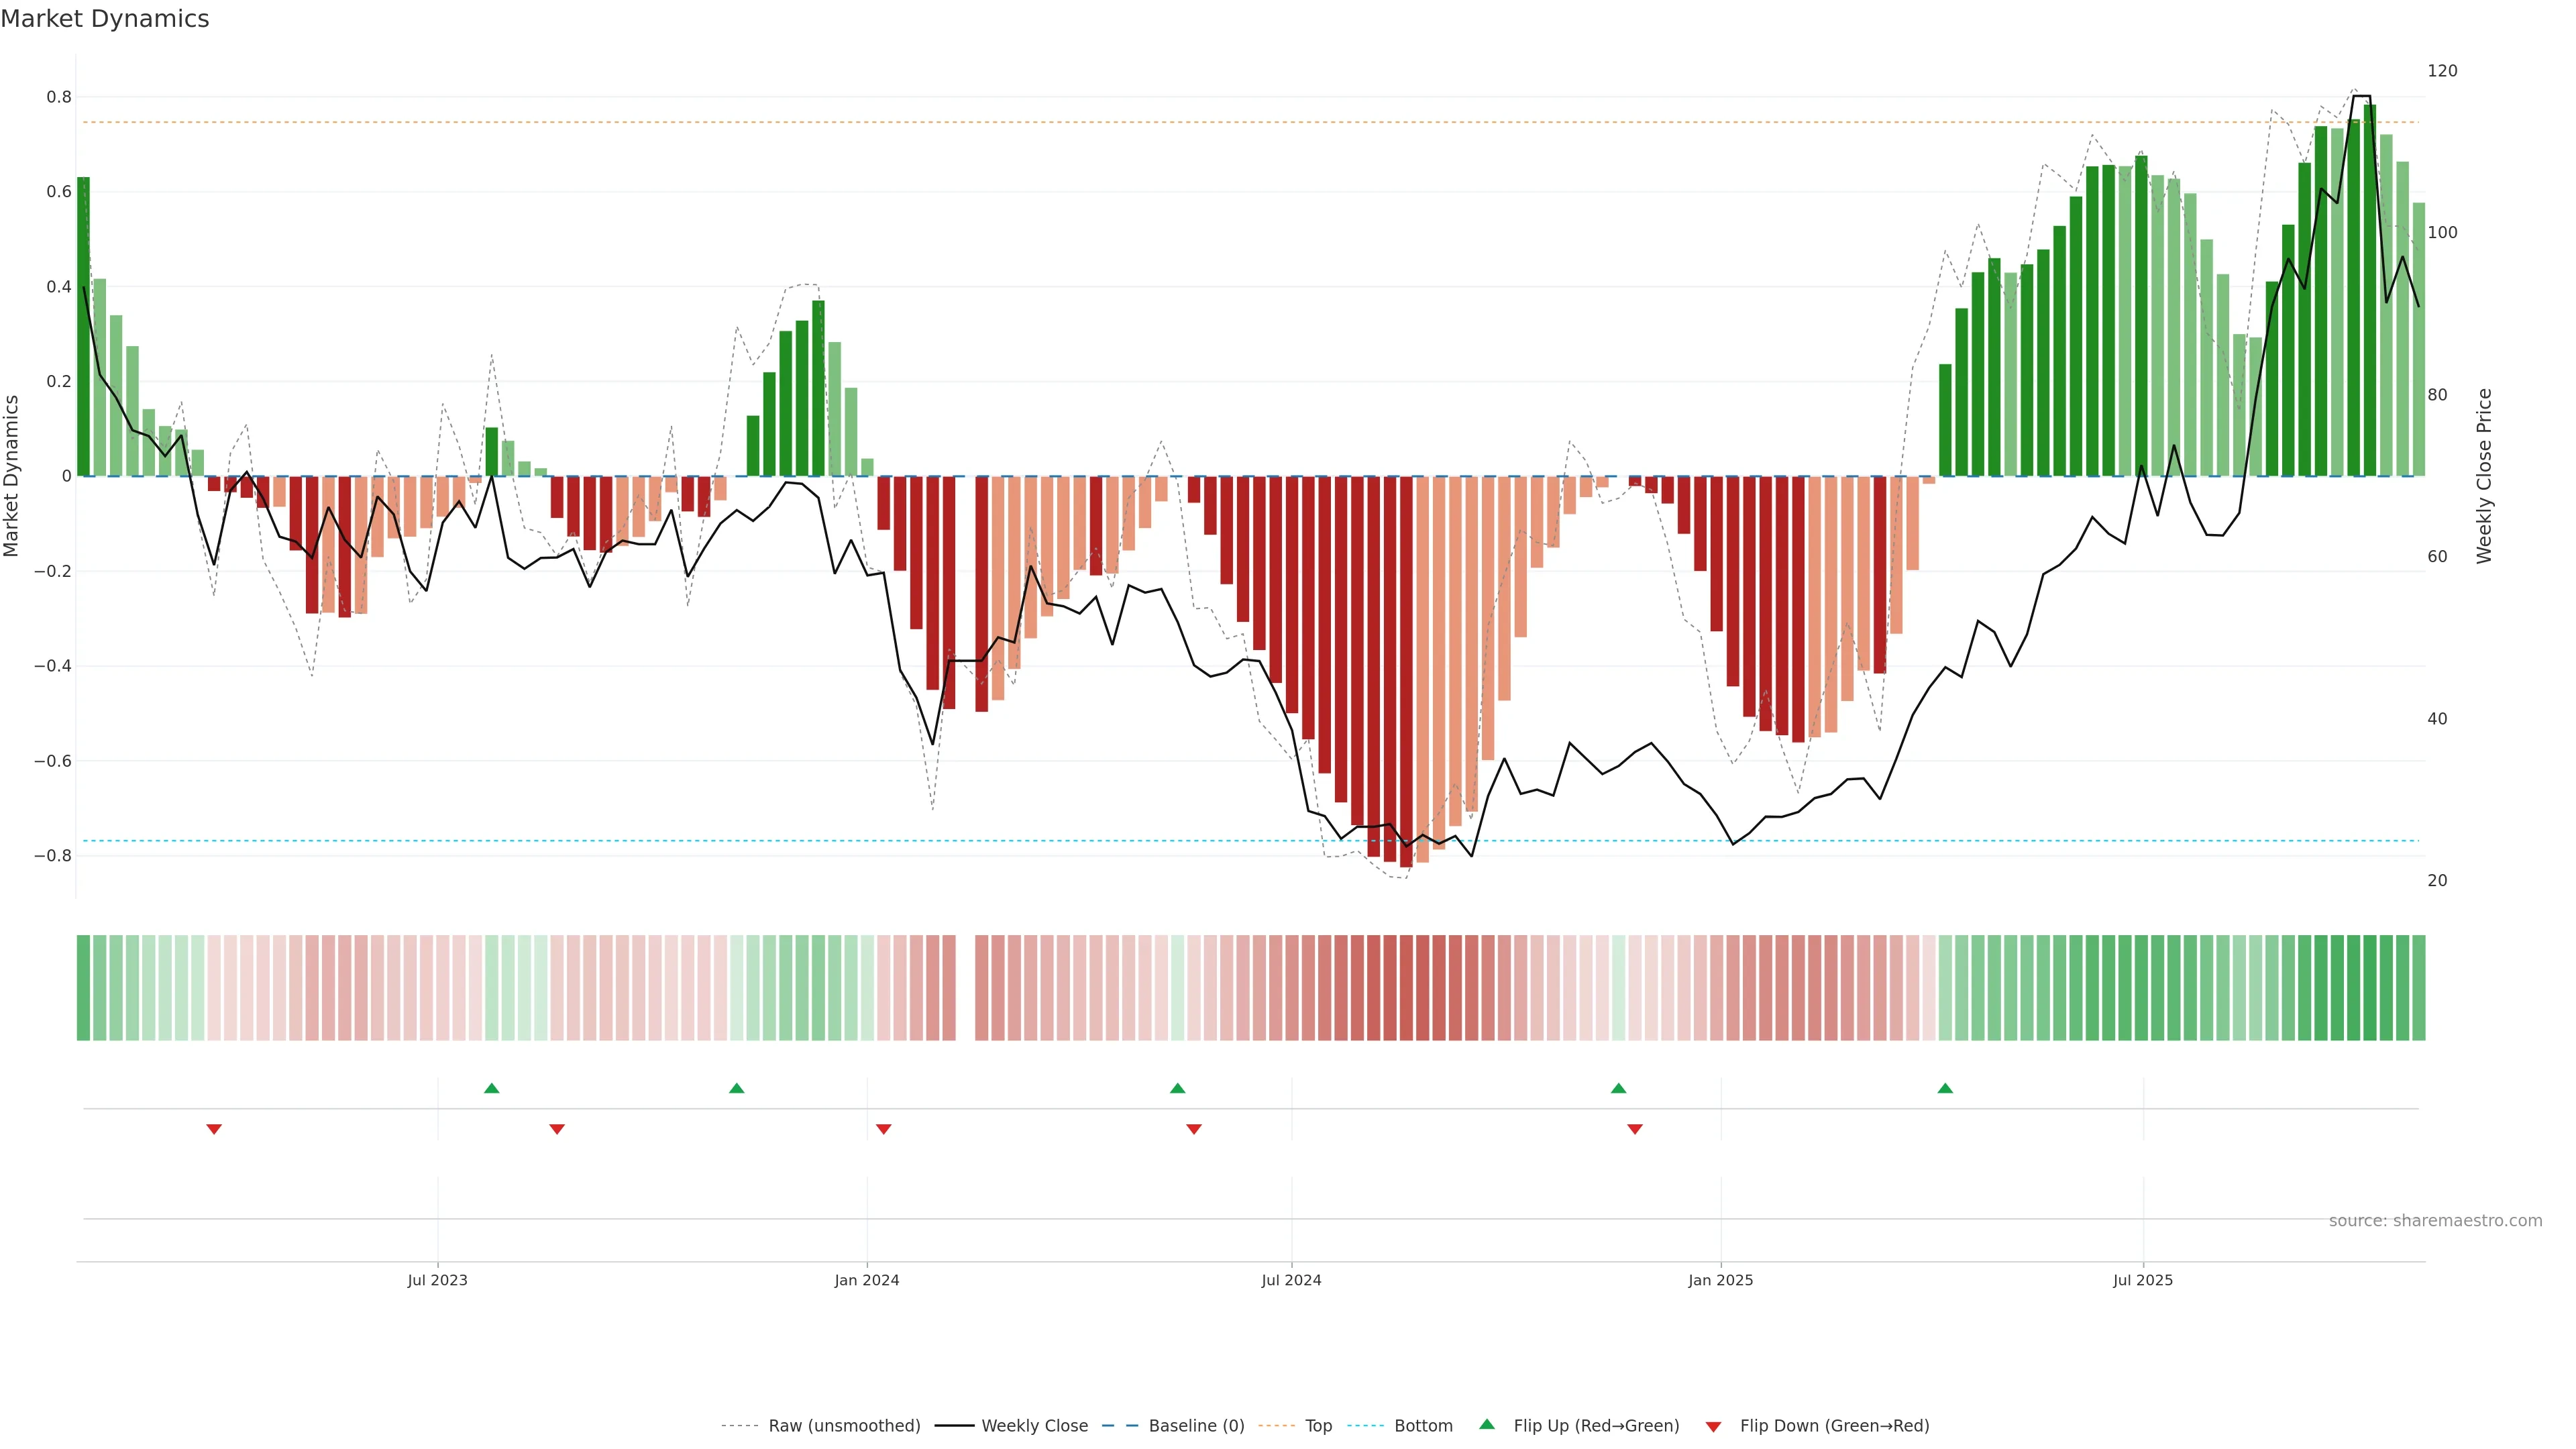Image resolution: width=2576 pixels, height=1449 pixels.
Task: Click the first green flip-up triangle after Jul 2023
Action: click(x=491, y=1088)
